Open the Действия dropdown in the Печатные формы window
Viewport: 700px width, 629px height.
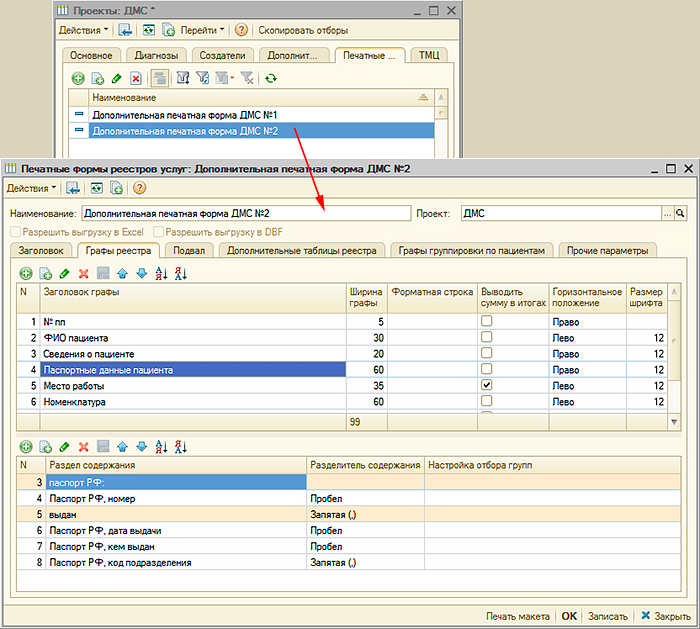click(x=31, y=187)
